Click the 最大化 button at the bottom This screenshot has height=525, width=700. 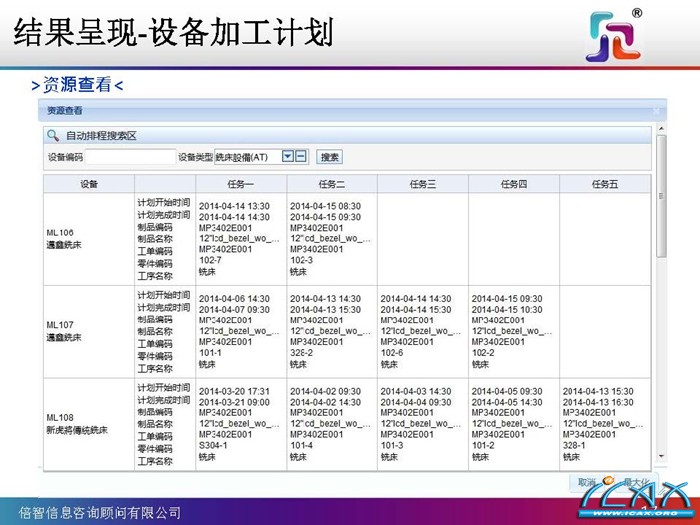636,482
